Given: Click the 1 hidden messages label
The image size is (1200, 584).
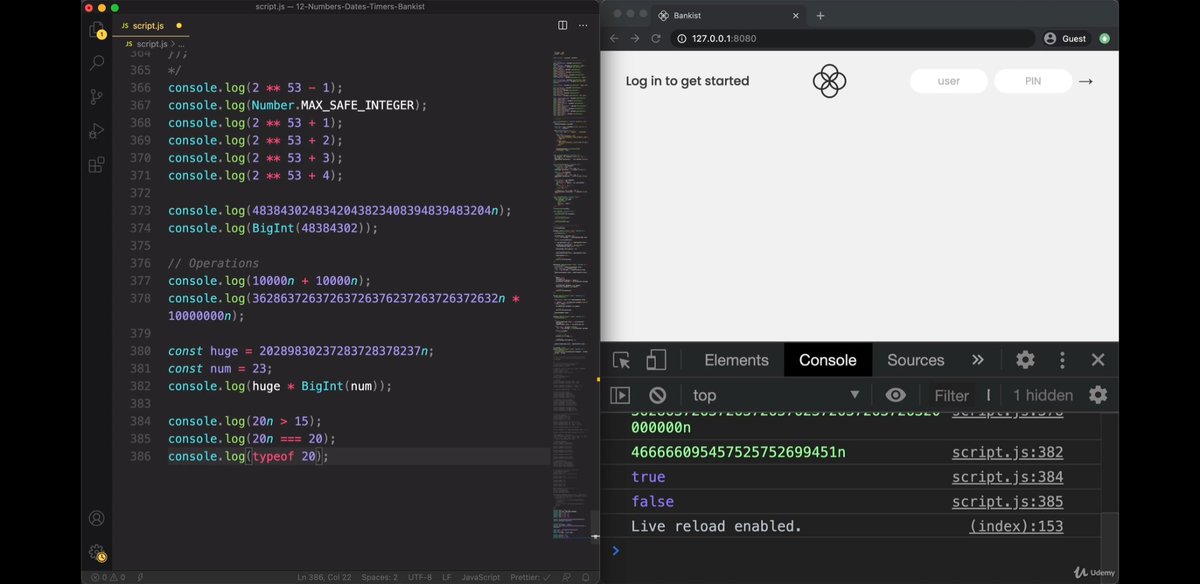Looking at the screenshot, I should [1043, 395].
